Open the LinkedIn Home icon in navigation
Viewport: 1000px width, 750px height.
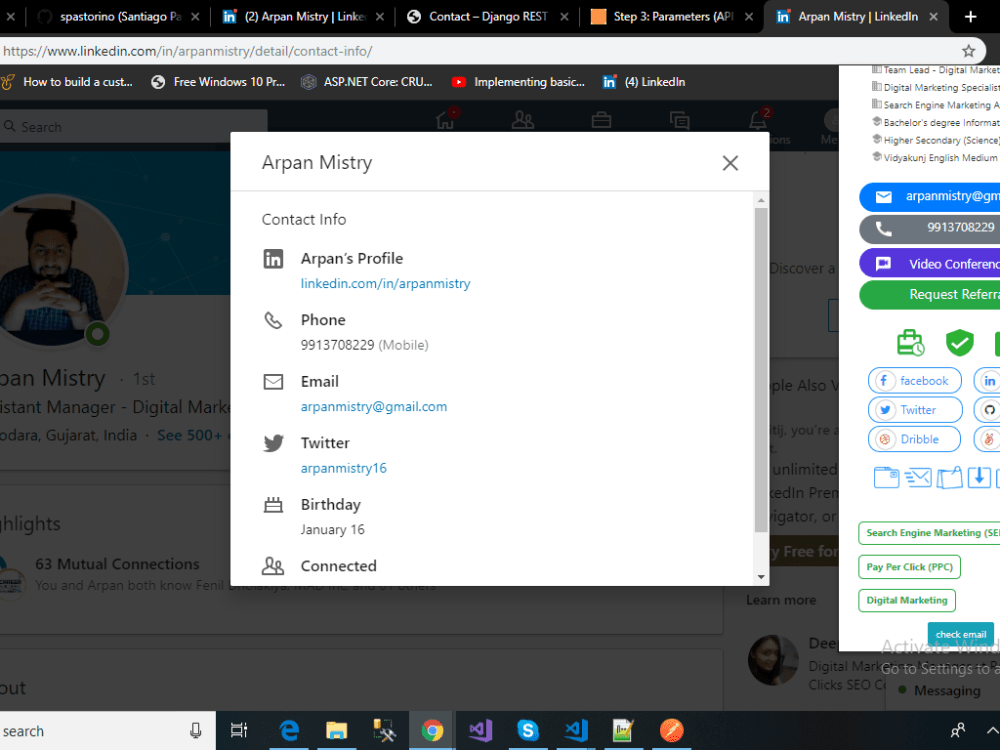445,118
